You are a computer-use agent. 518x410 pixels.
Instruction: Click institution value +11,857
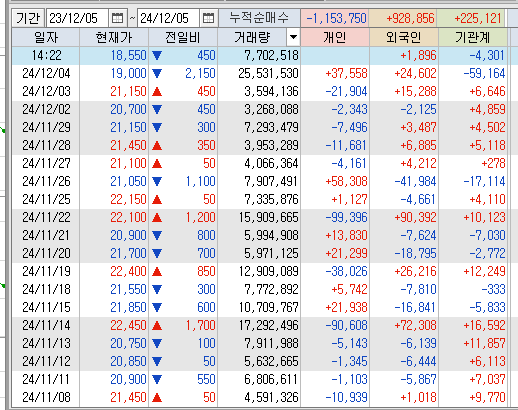(484, 343)
